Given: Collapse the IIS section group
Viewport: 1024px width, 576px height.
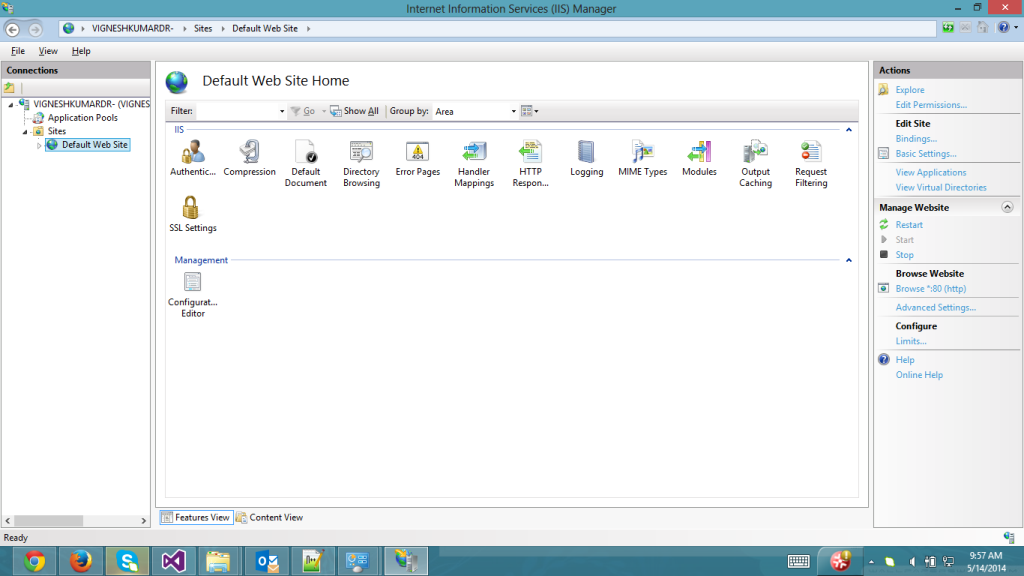Looking at the screenshot, I should tap(849, 130).
